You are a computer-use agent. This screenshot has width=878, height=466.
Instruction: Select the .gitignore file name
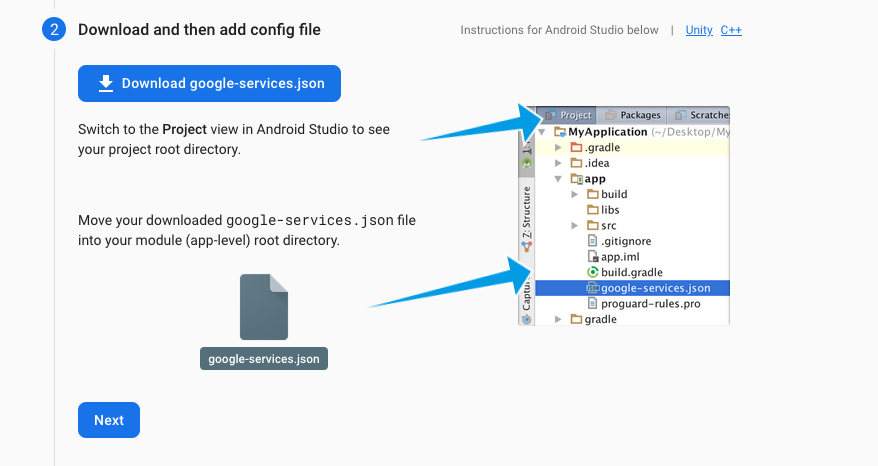626,241
